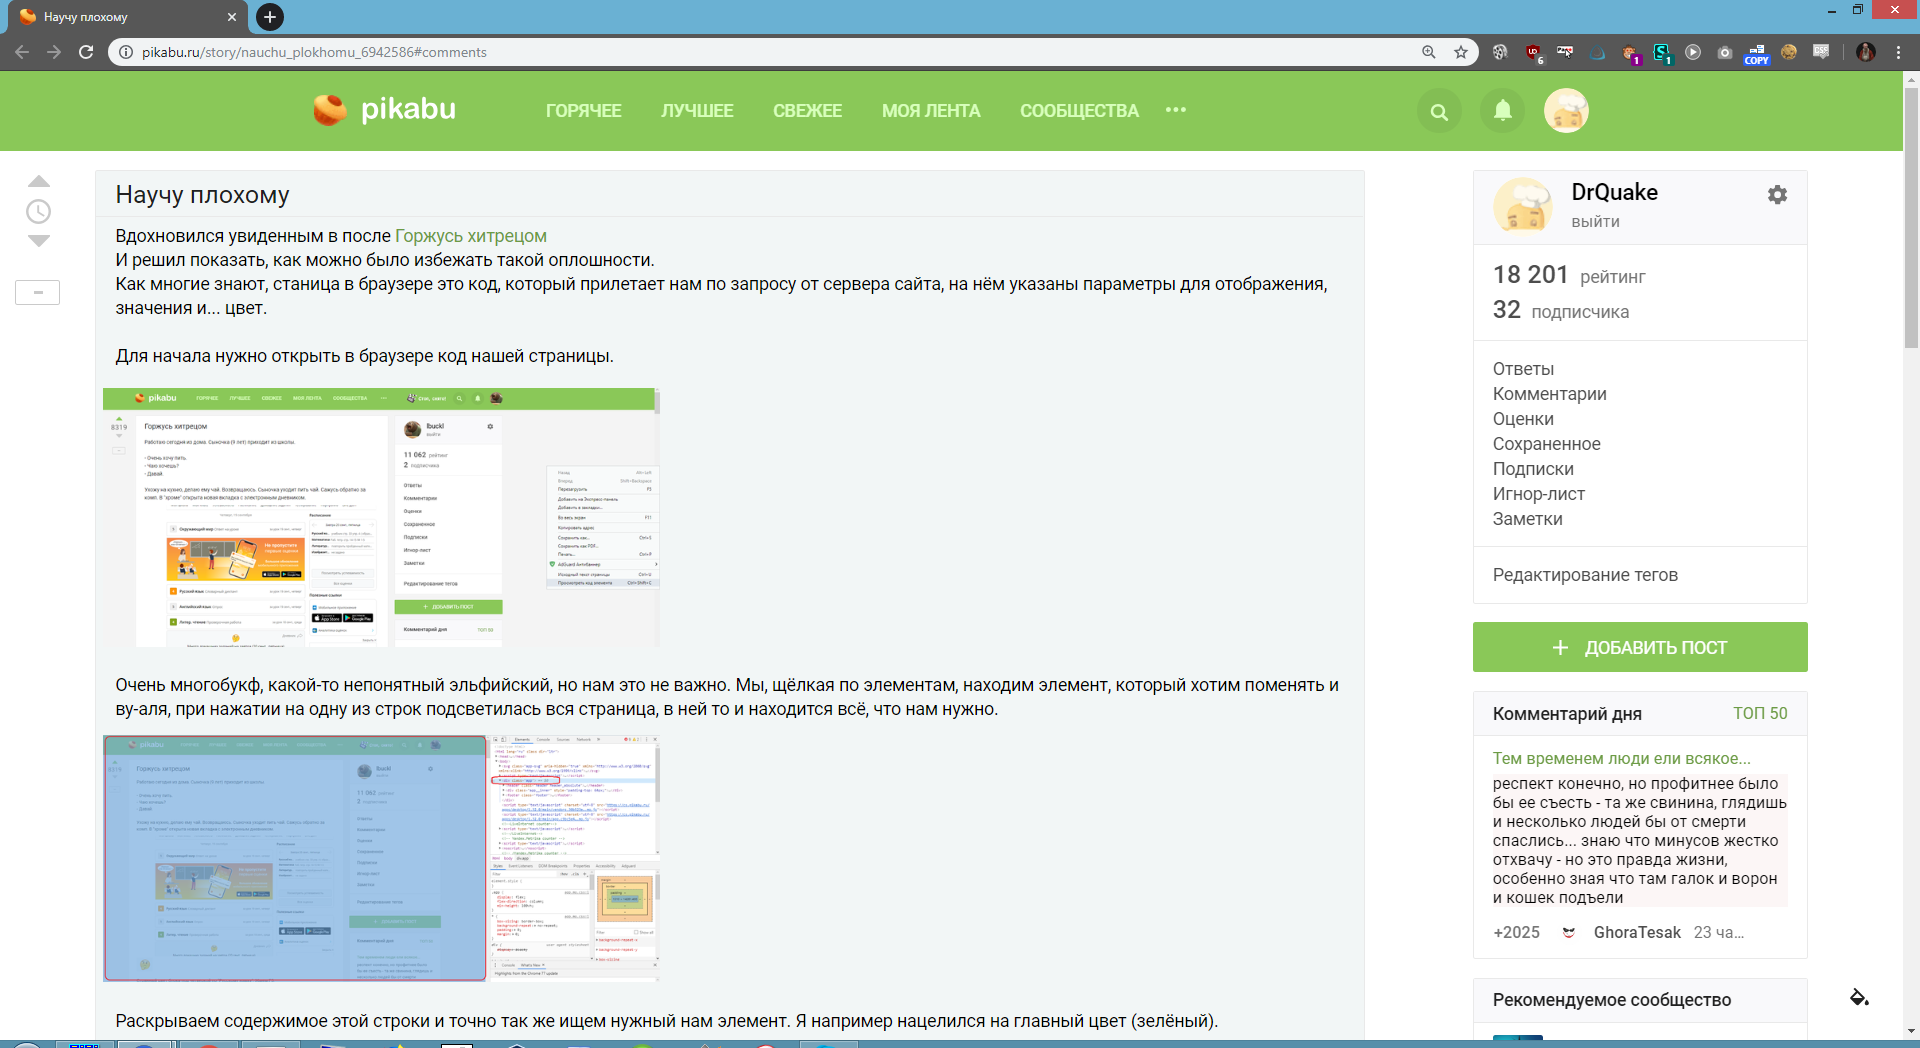Open the camera screenshot extension
Screen dimensions: 1920x1048
pos(1725,53)
